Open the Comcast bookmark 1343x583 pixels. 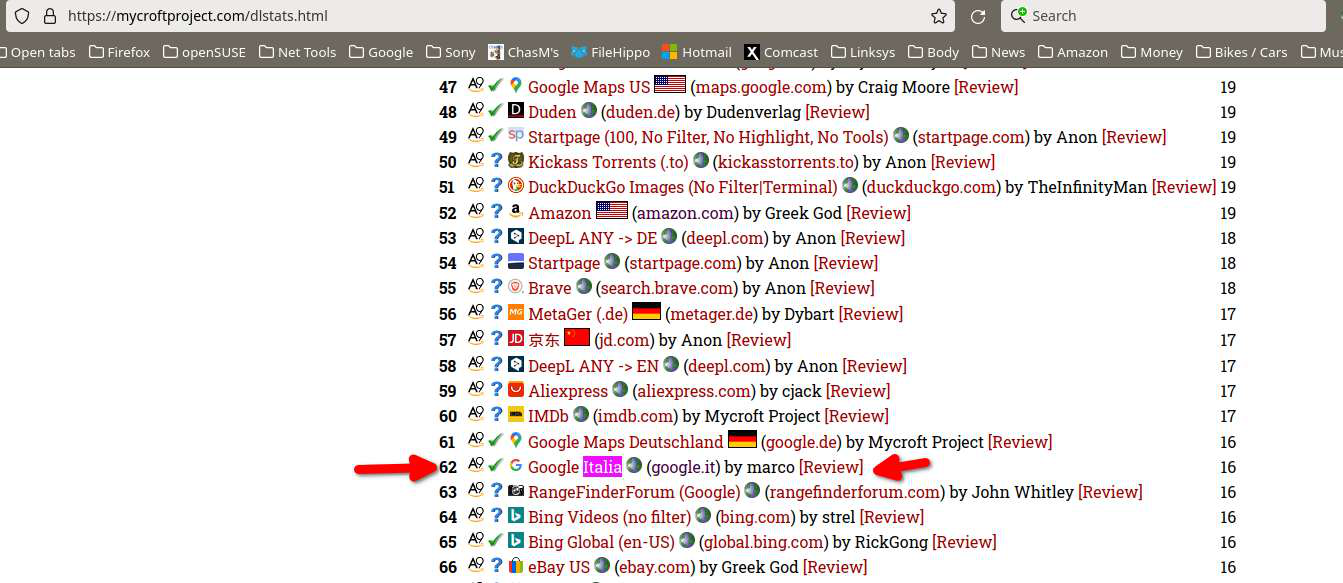click(781, 52)
